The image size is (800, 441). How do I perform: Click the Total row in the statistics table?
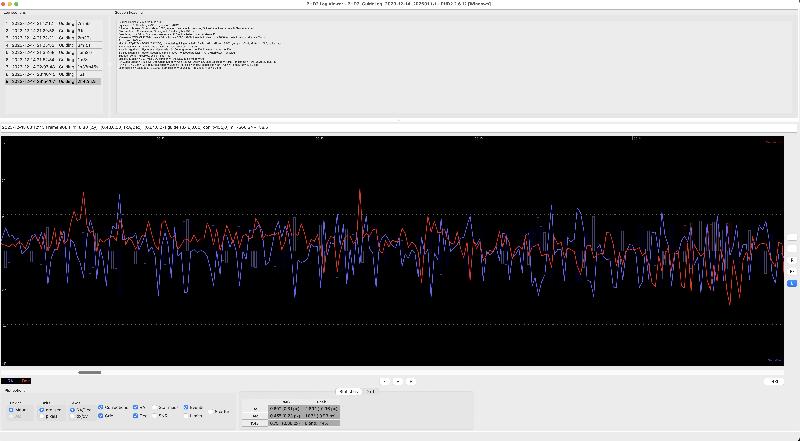coord(290,423)
